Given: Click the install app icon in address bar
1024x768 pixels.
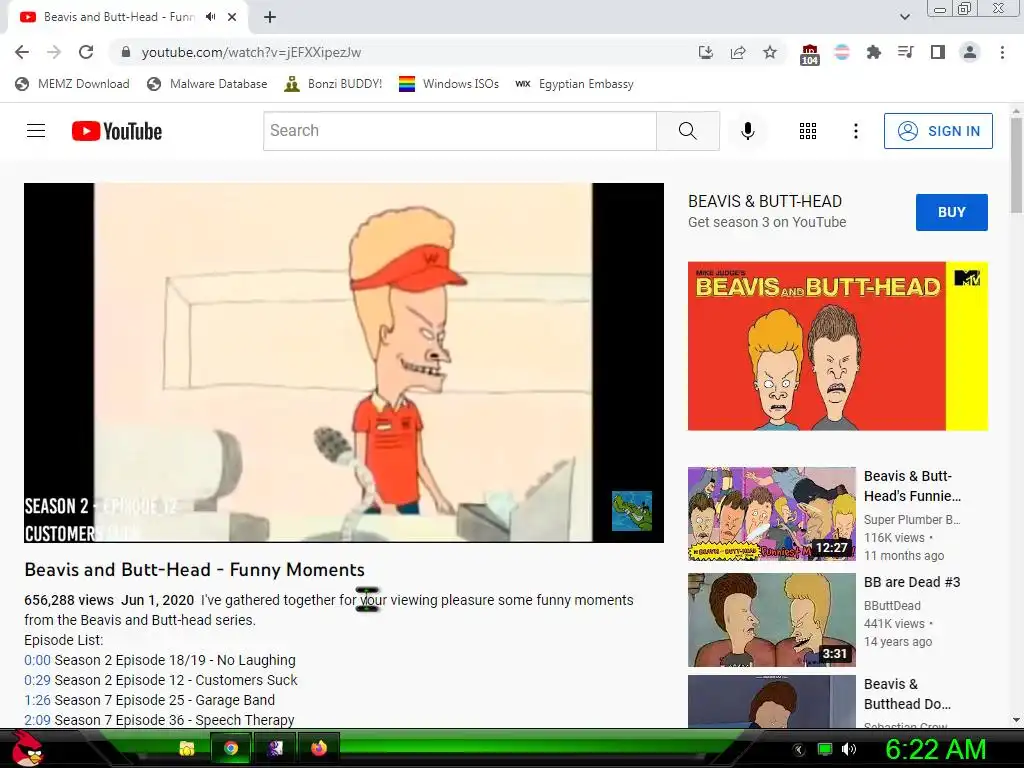Looking at the screenshot, I should click(x=705, y=52).
